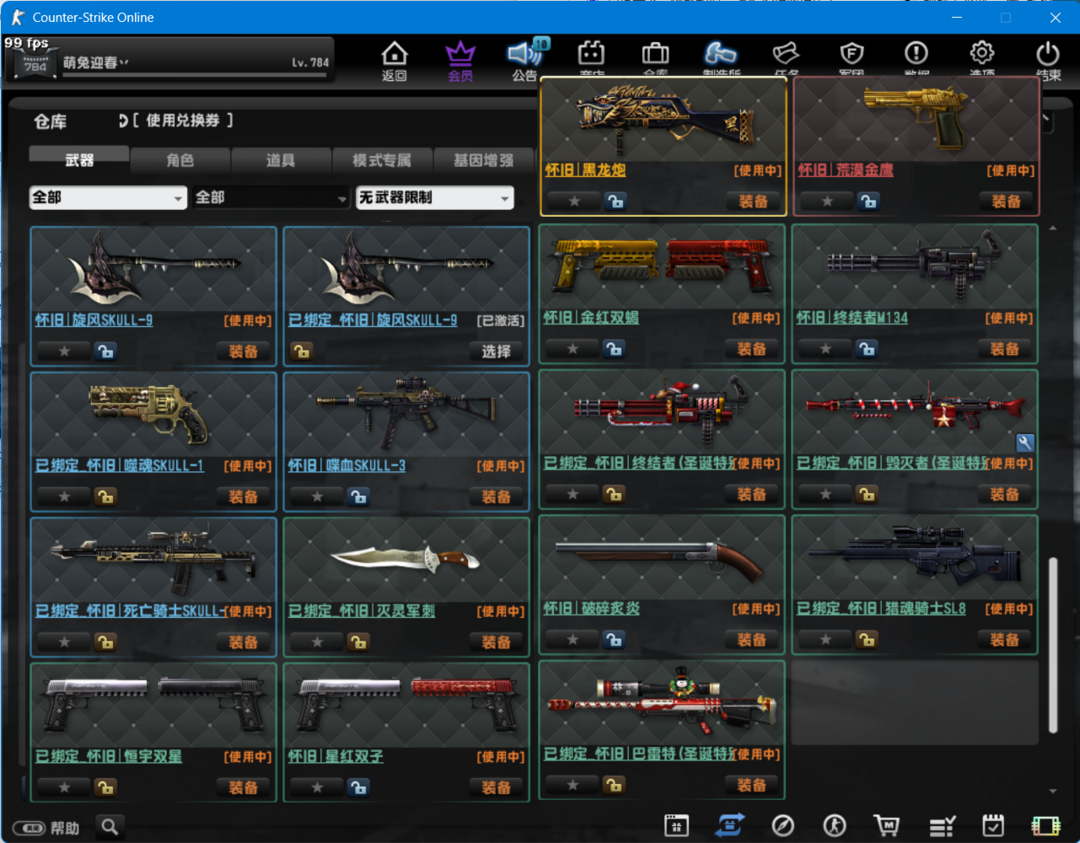Screen dimensions: 1080x843
Task: Click the exclamation mark report icon
Action: (x=916, y=53)
